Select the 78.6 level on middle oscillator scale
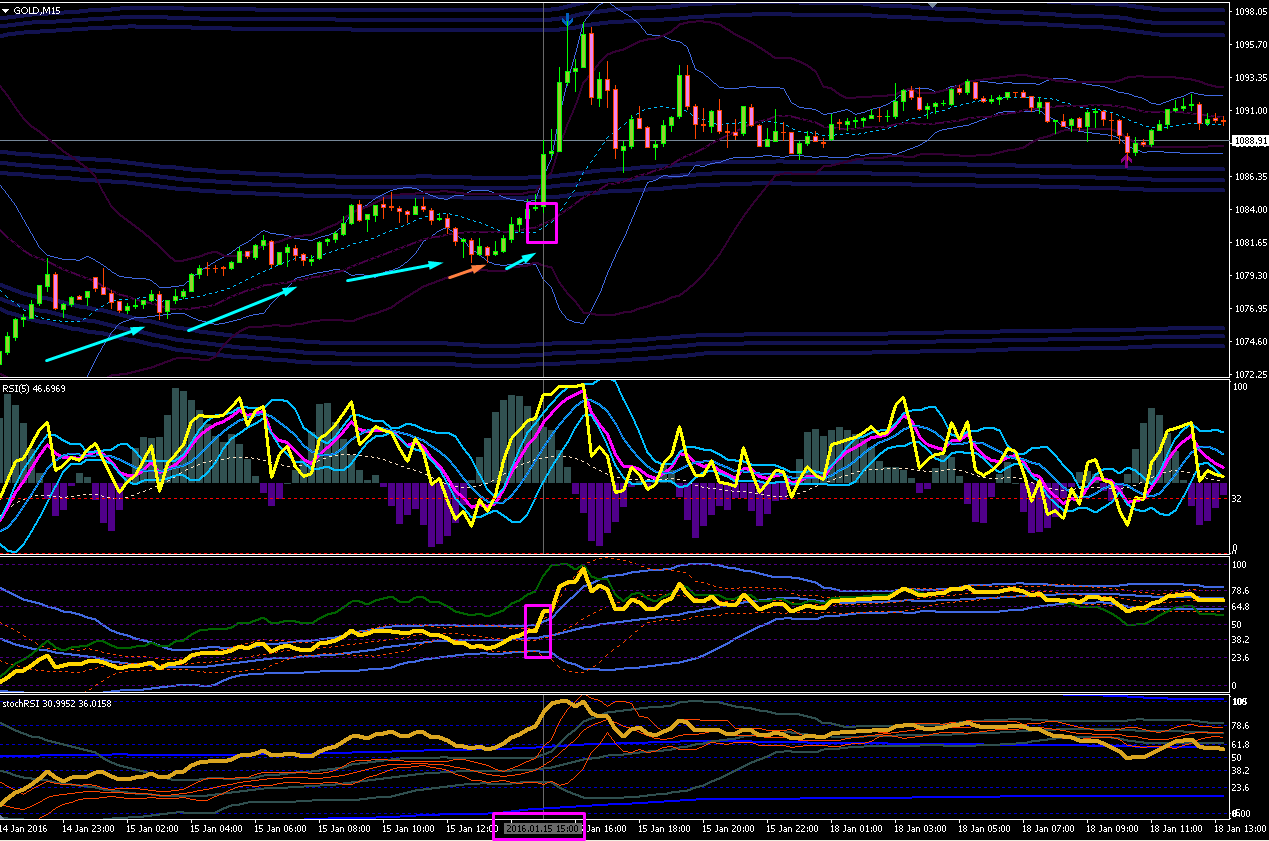This screenshot has height=841, width=1269. (x=1241, y=591)
